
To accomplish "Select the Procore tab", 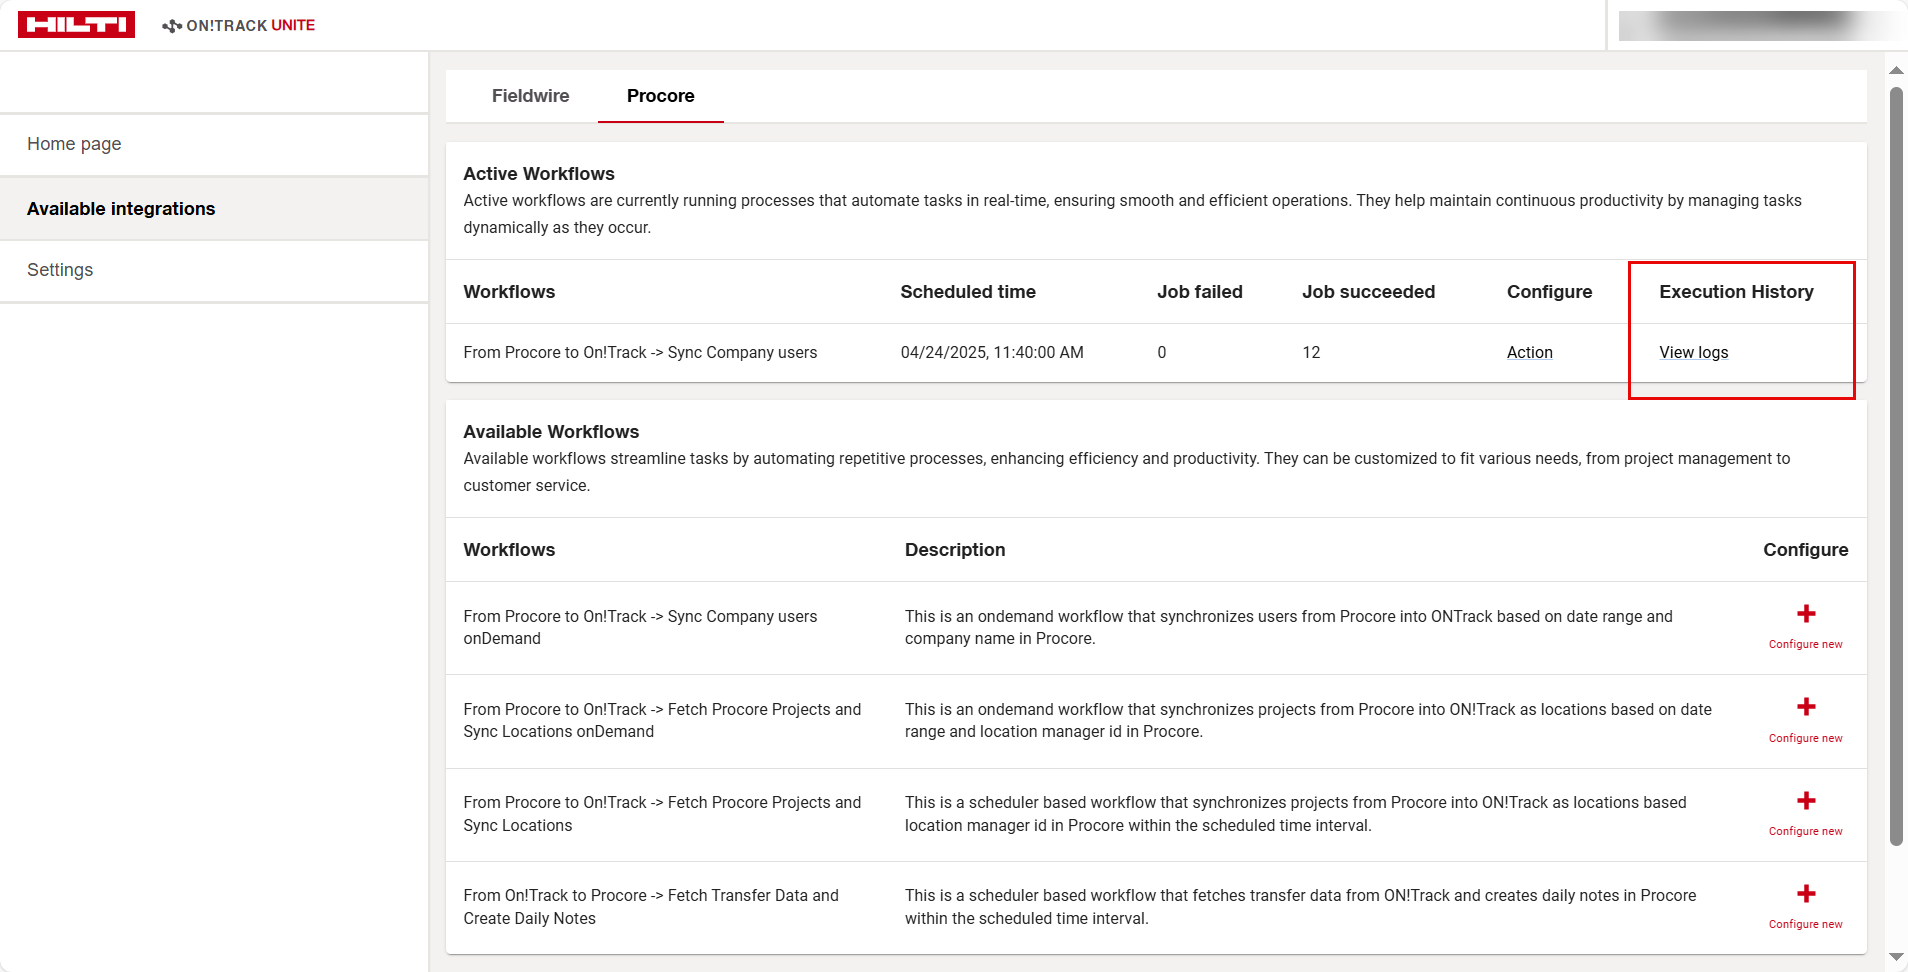I will click(661, 96).
